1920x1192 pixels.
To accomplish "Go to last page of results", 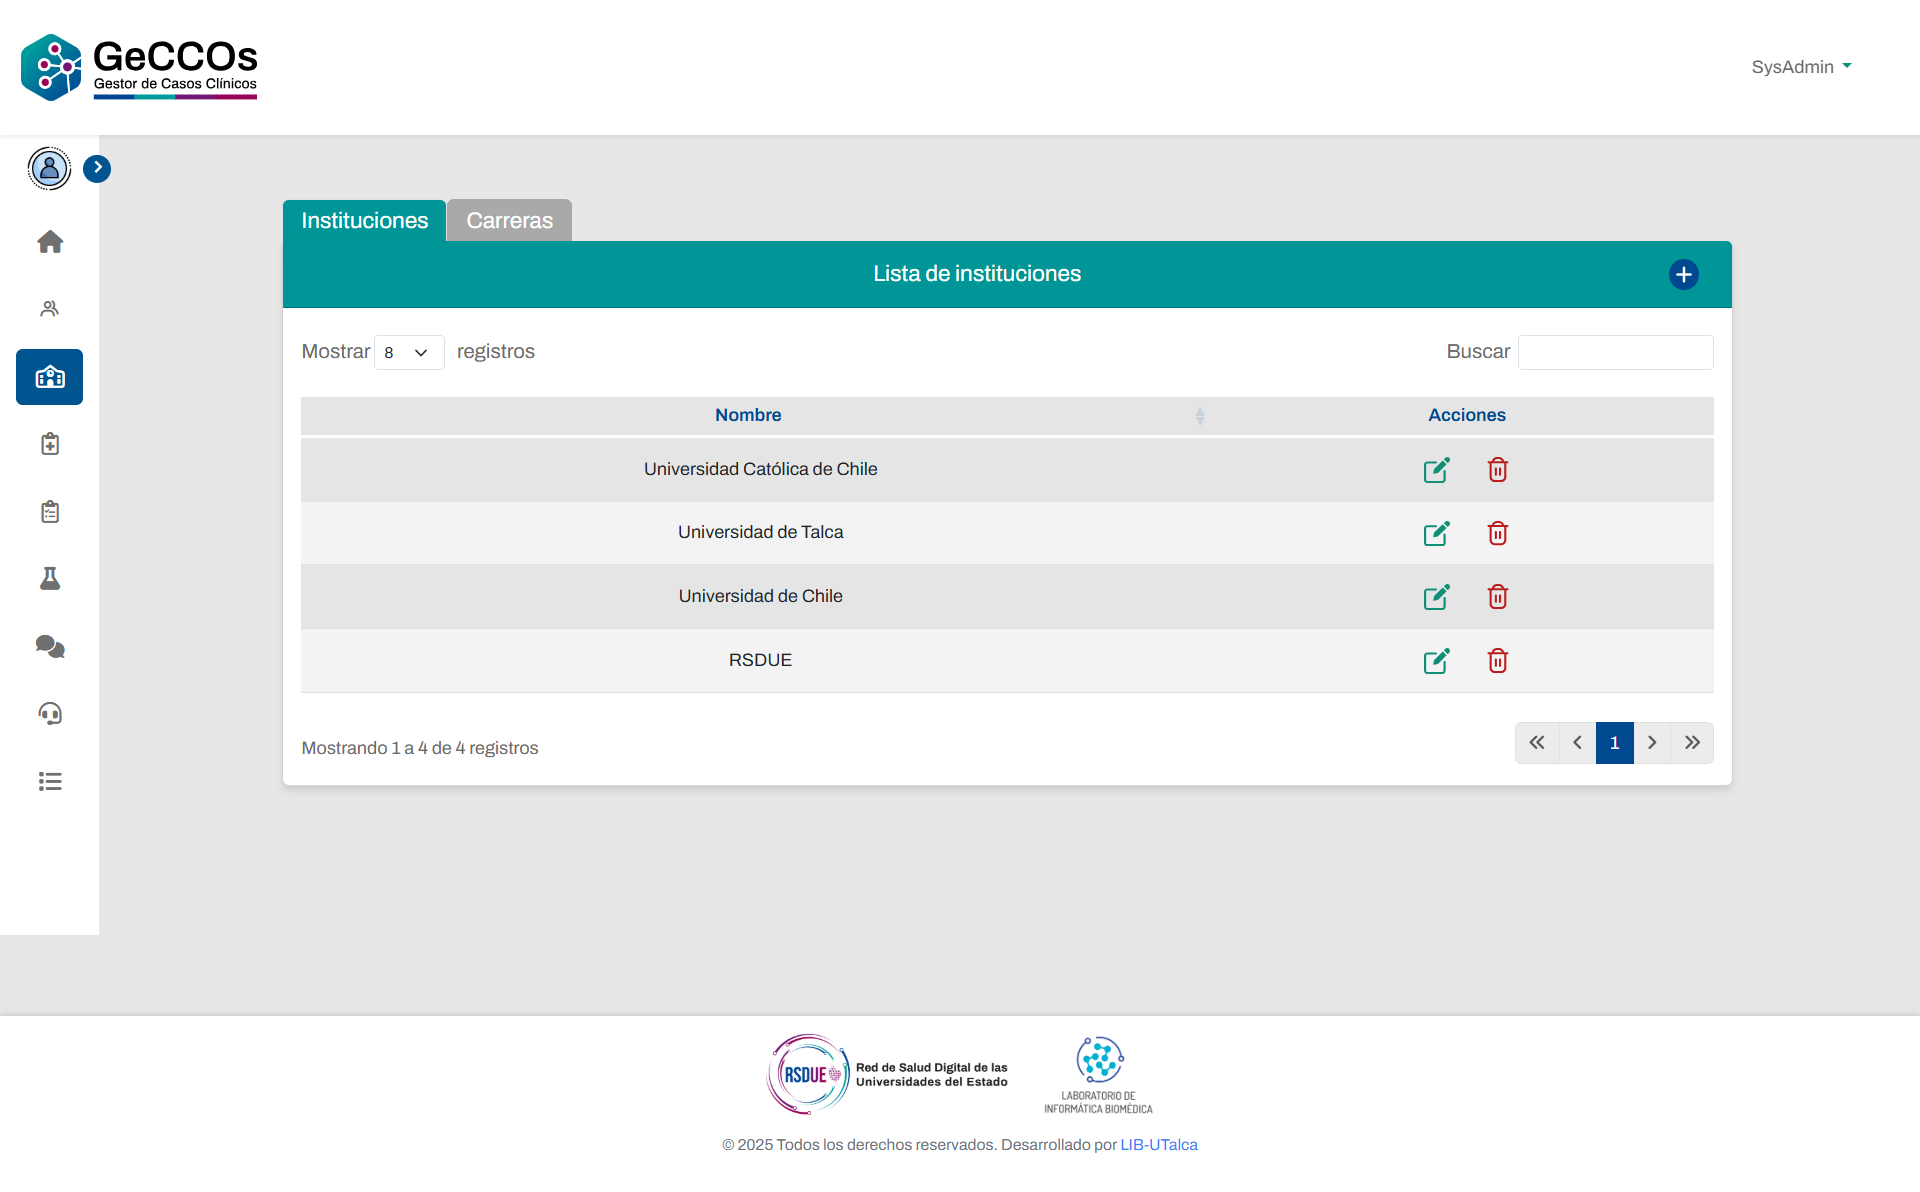I will click(x=1692, y=743).
